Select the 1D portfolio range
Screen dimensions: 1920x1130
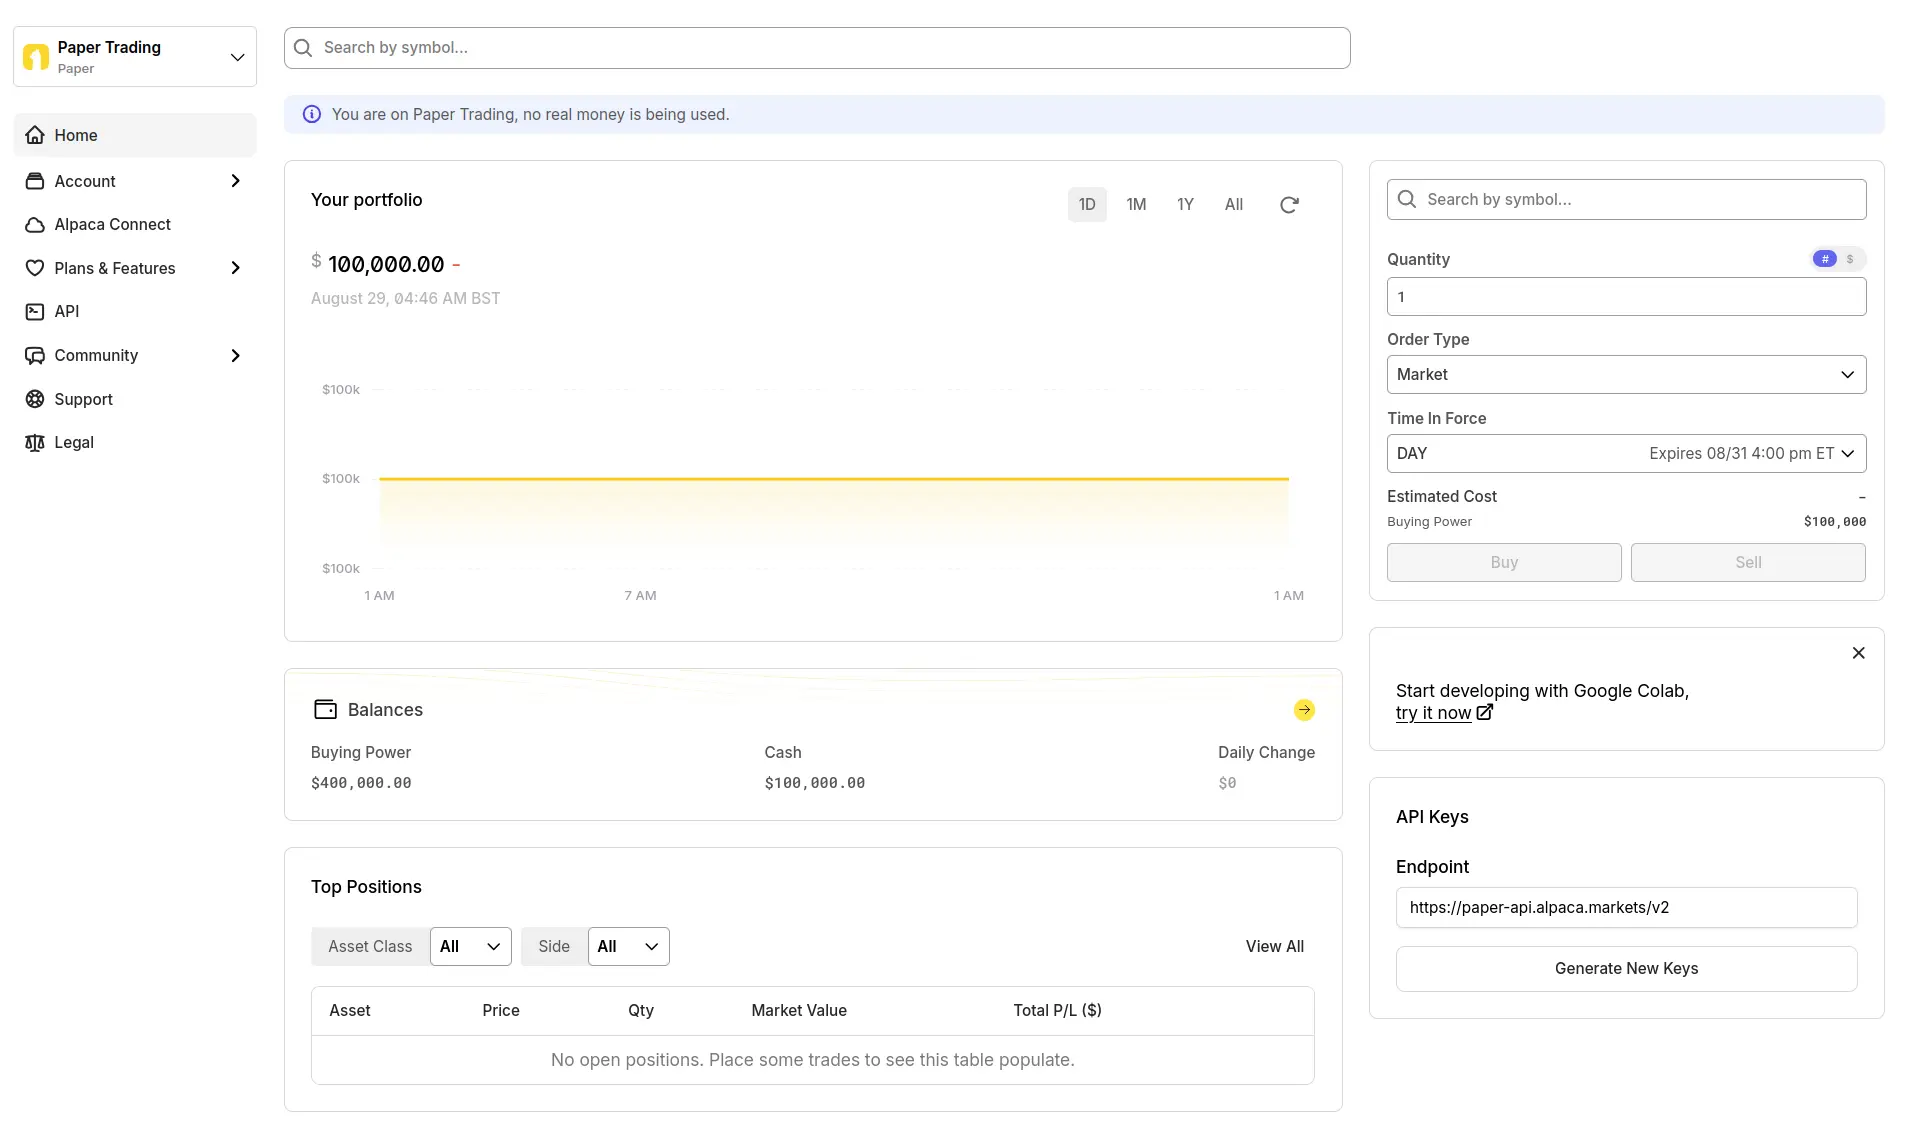coord(1087,204)
